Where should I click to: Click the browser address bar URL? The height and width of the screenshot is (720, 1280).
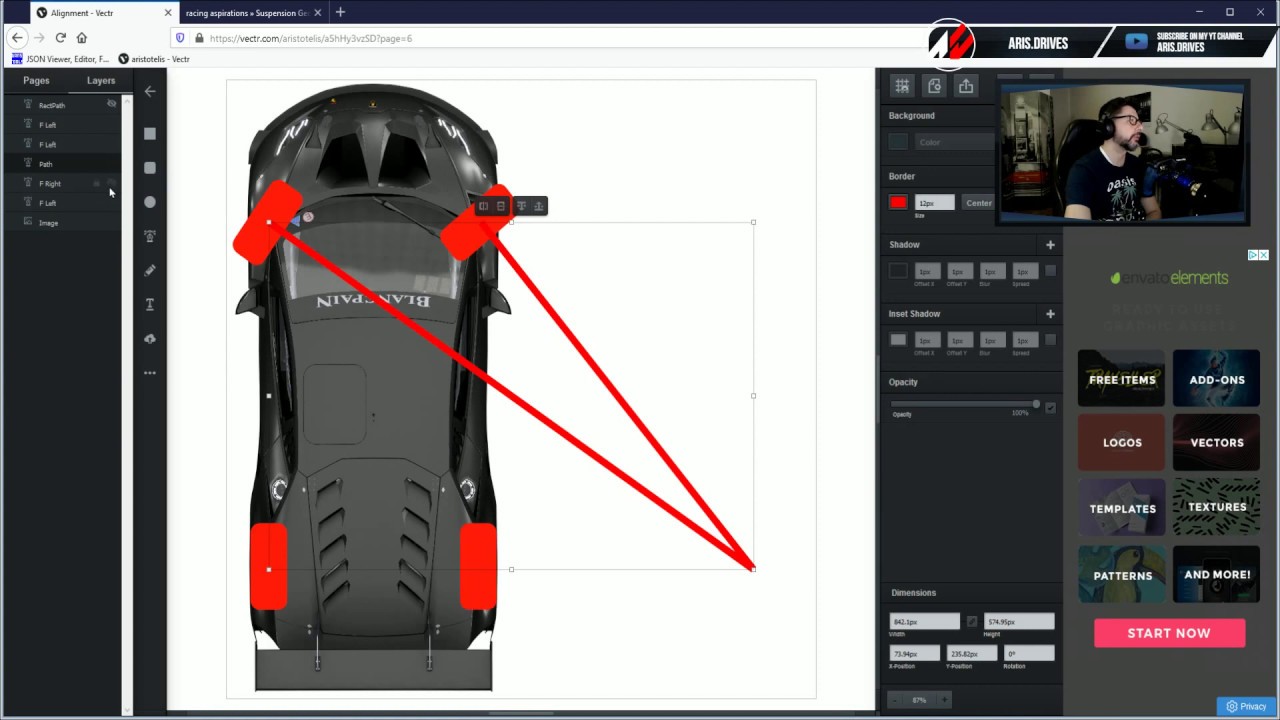311,38
